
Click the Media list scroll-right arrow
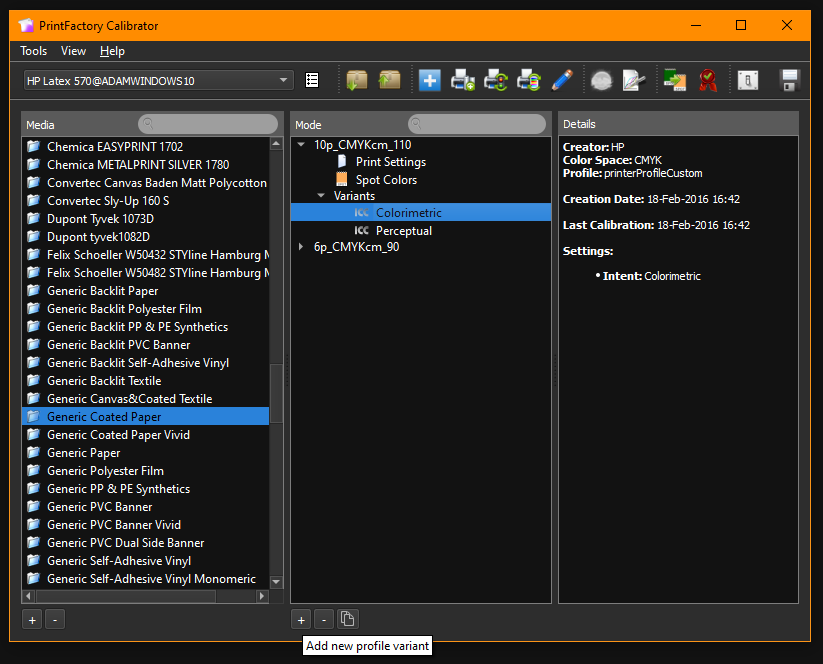[262, 596]
